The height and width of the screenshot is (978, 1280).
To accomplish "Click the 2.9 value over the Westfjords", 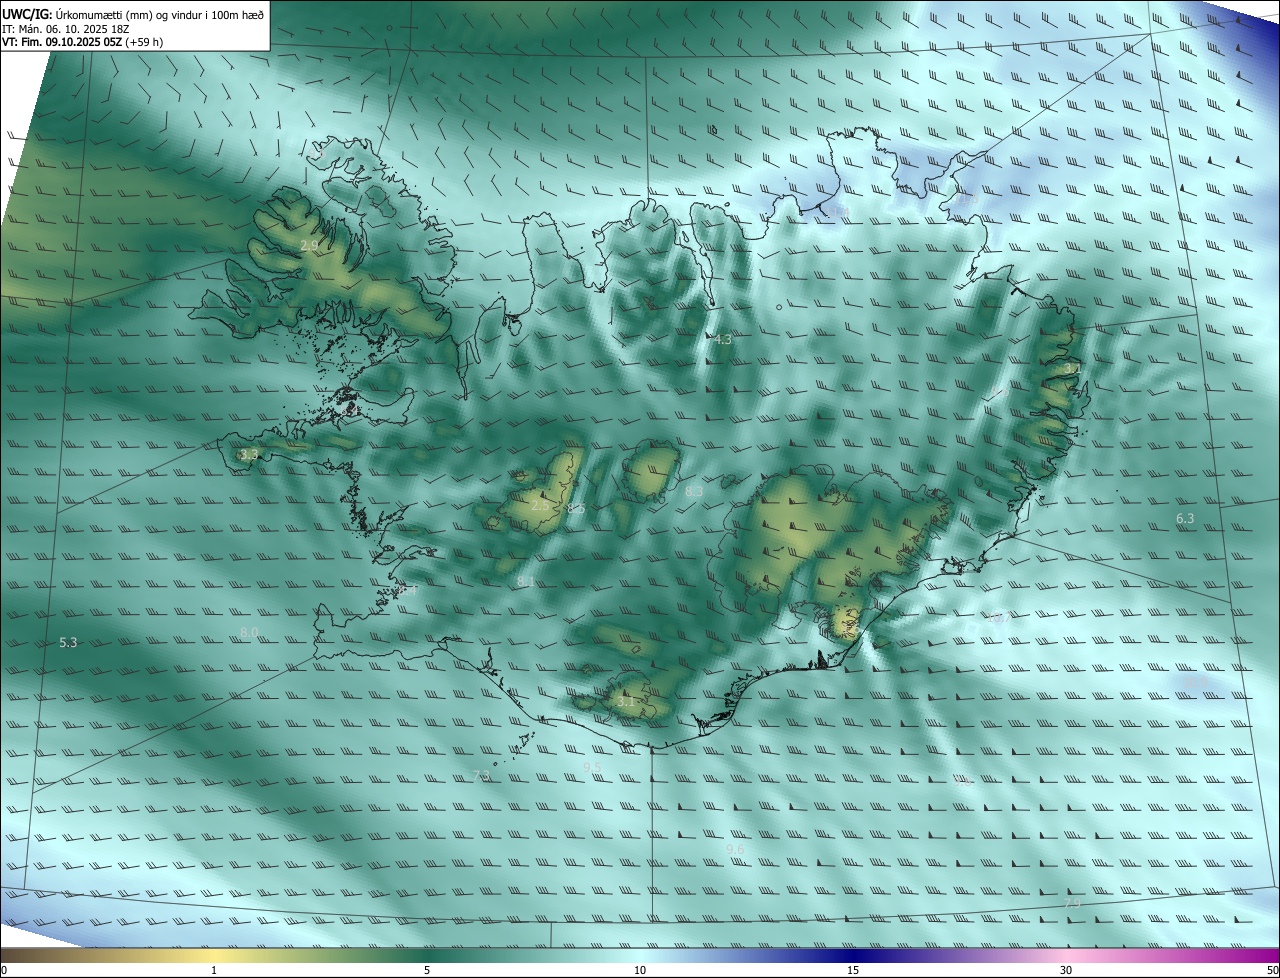I will click(309, 245).
